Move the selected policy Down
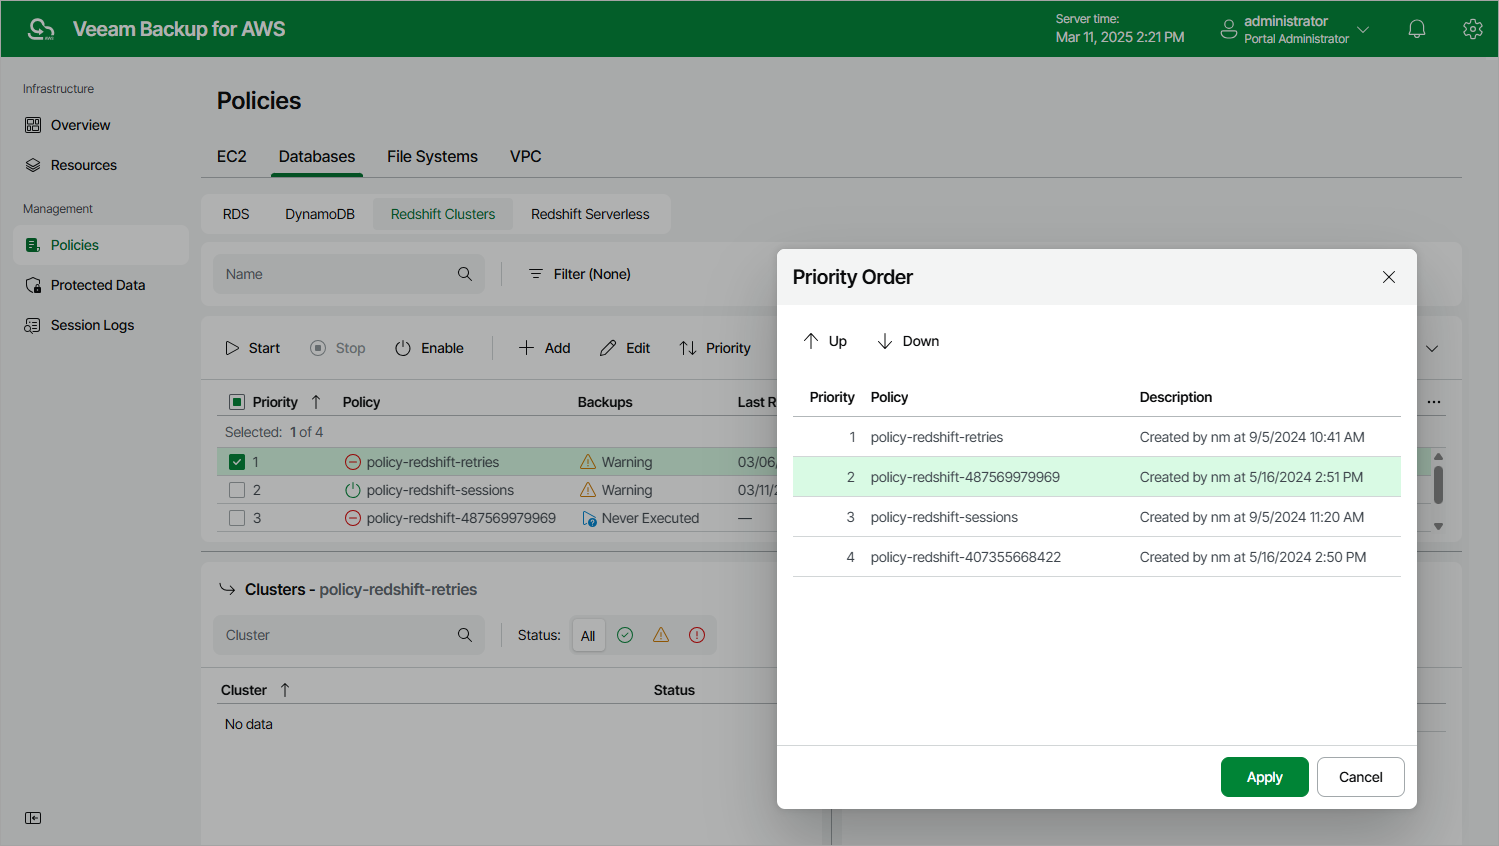The height and width of the screenshot is (846, 1499). 908,341
